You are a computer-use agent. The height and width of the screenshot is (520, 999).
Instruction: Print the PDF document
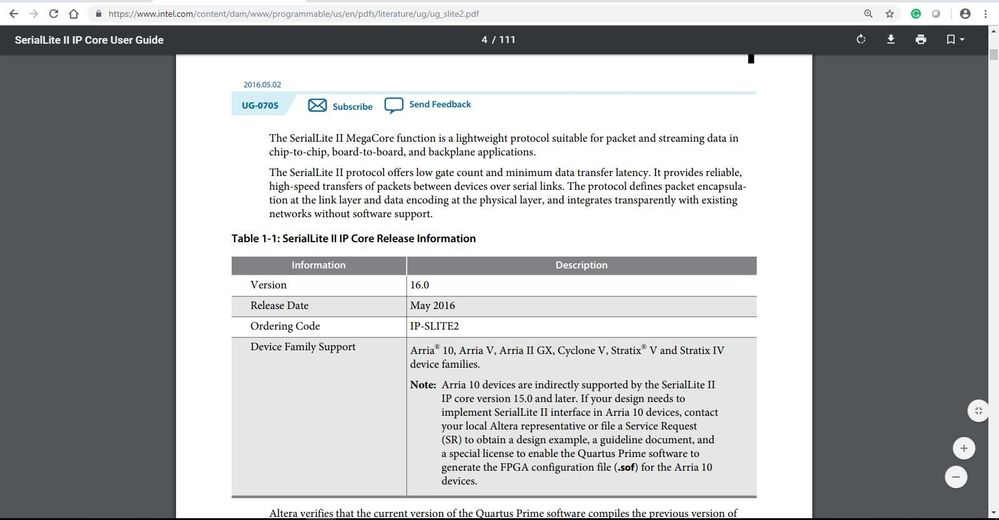tap(921, 40)
